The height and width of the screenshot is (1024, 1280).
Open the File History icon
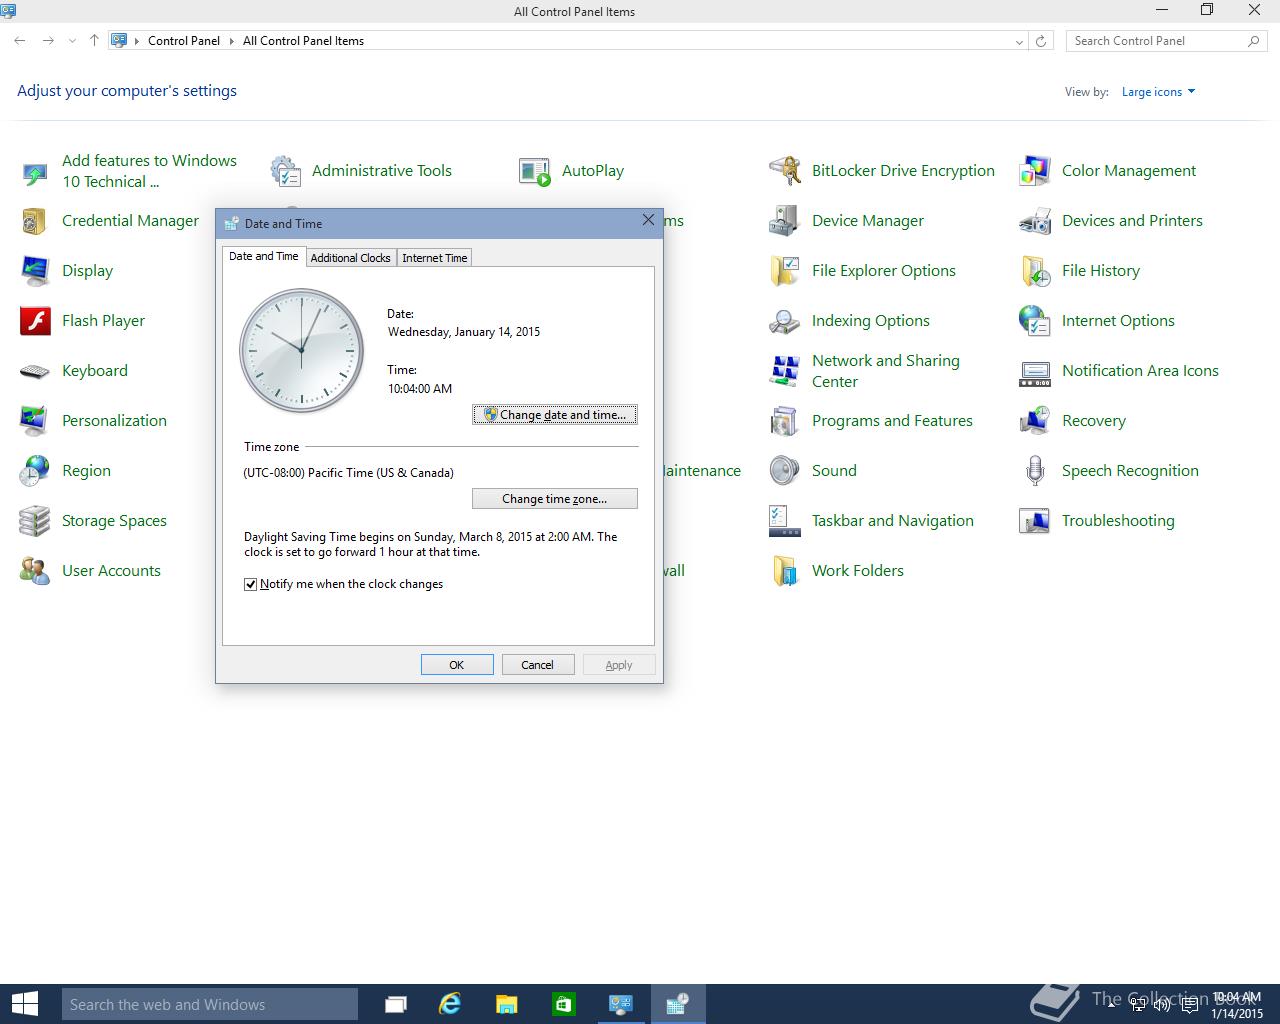[1035, 271]
